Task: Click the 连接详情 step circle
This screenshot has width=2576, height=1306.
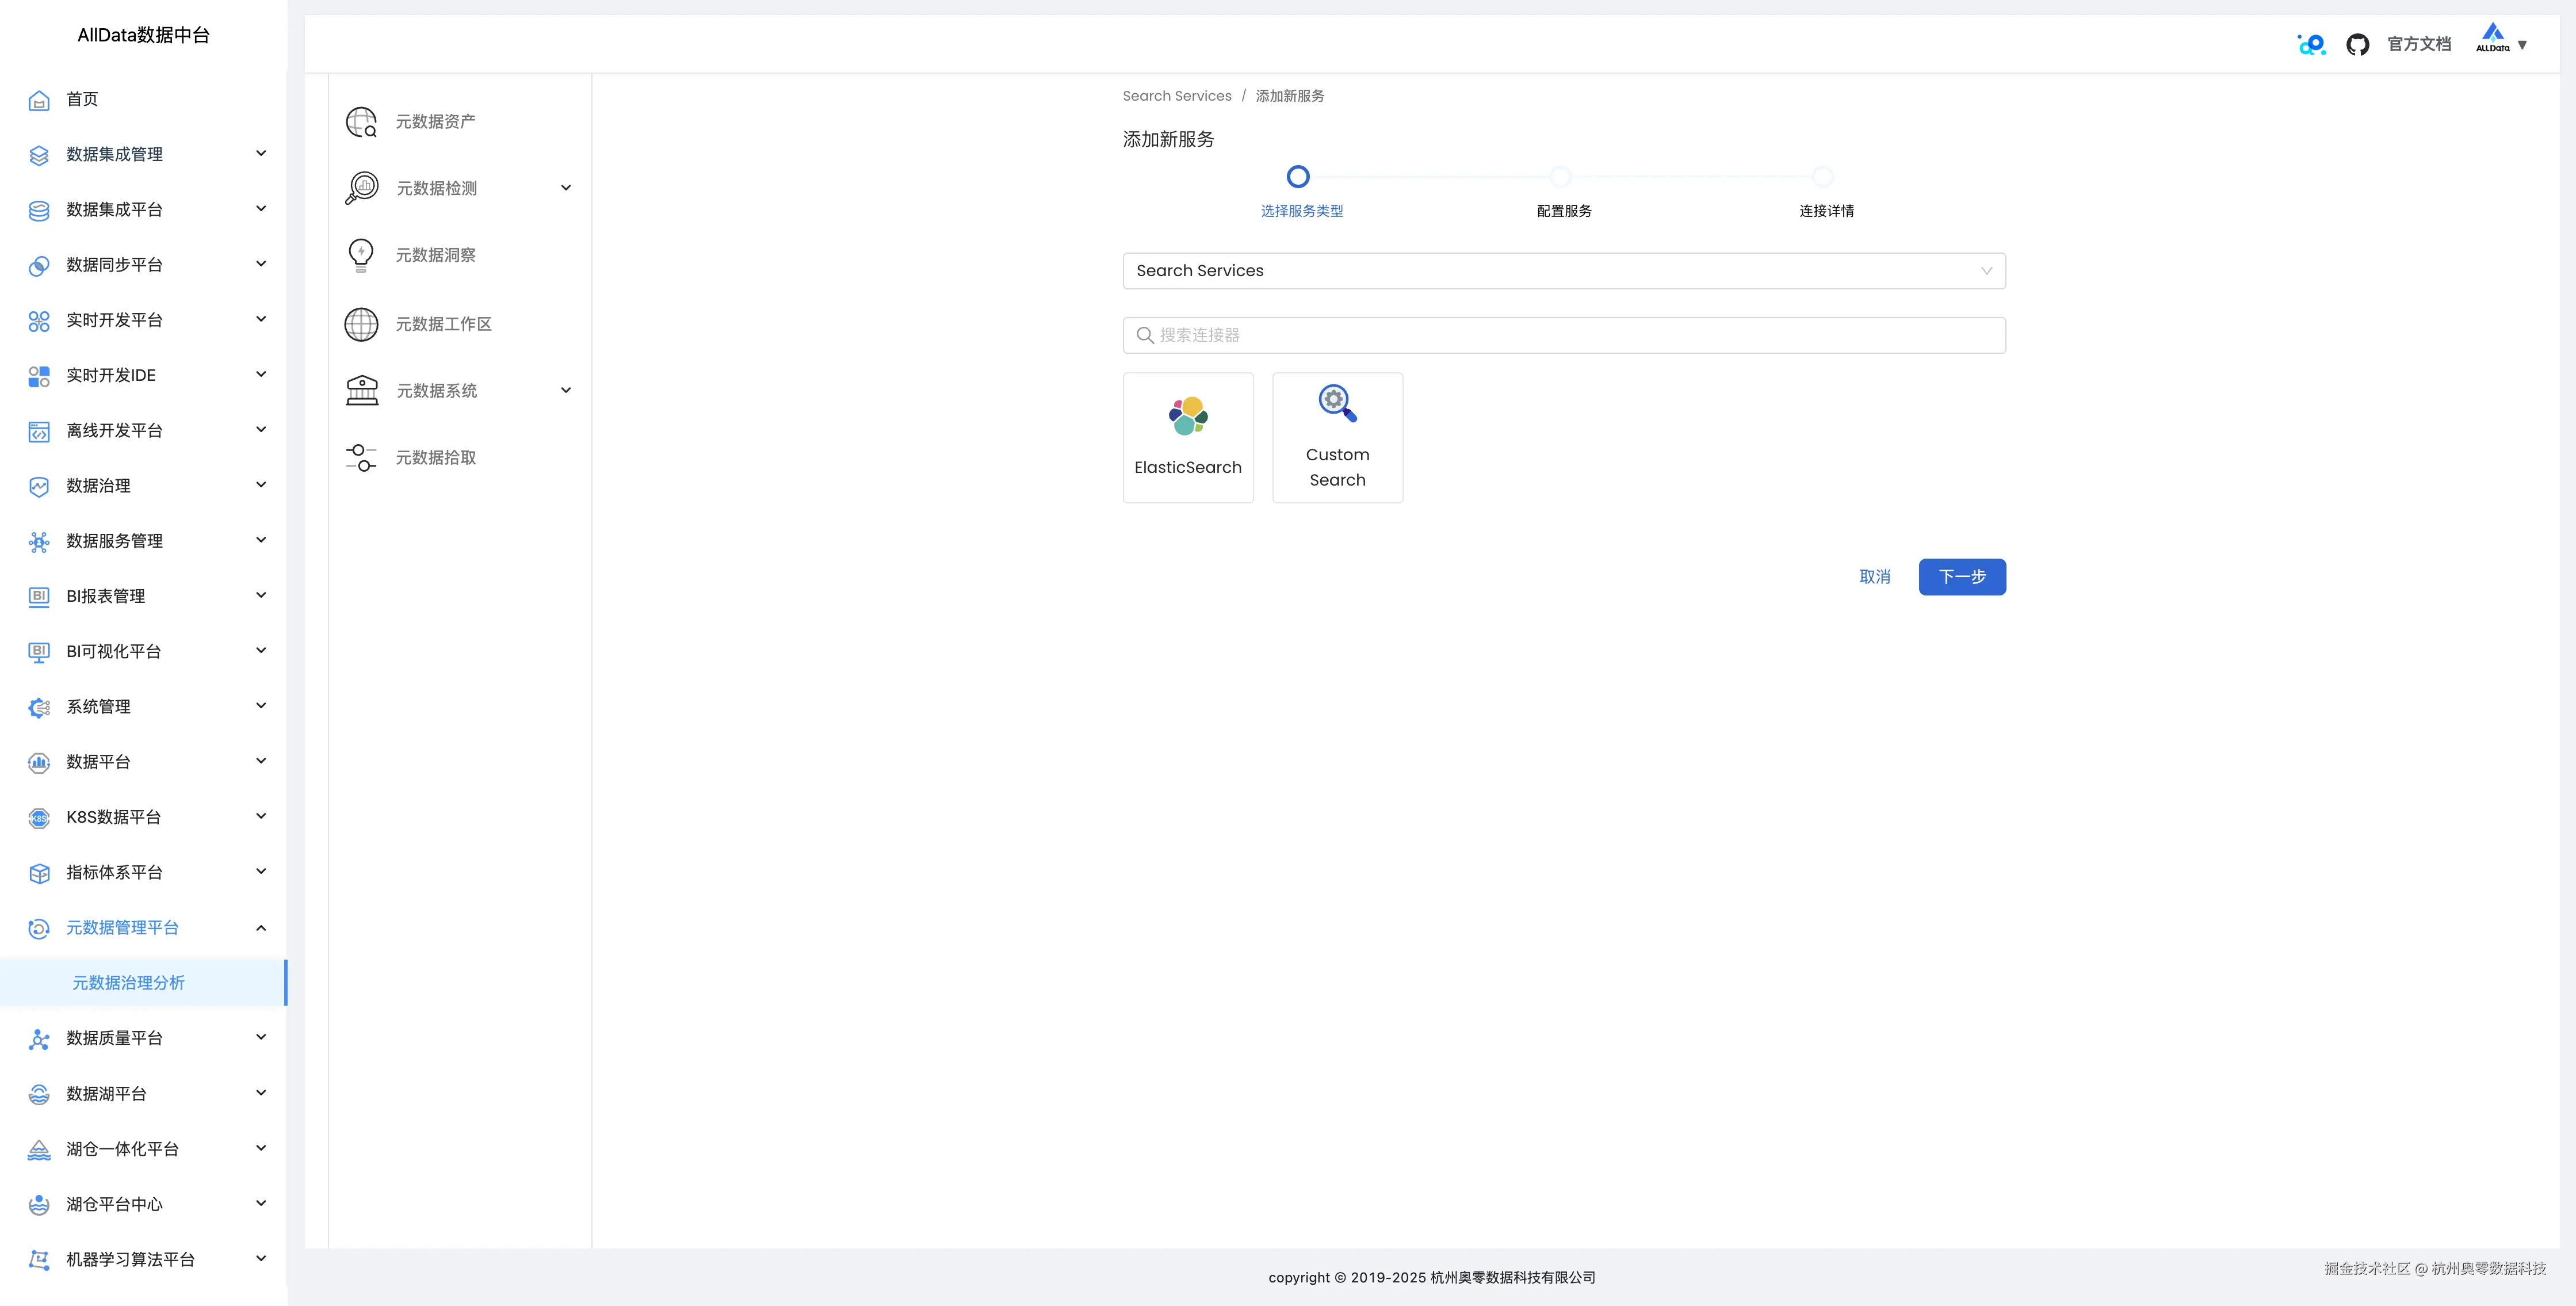Action: [x=1824, y=176]
